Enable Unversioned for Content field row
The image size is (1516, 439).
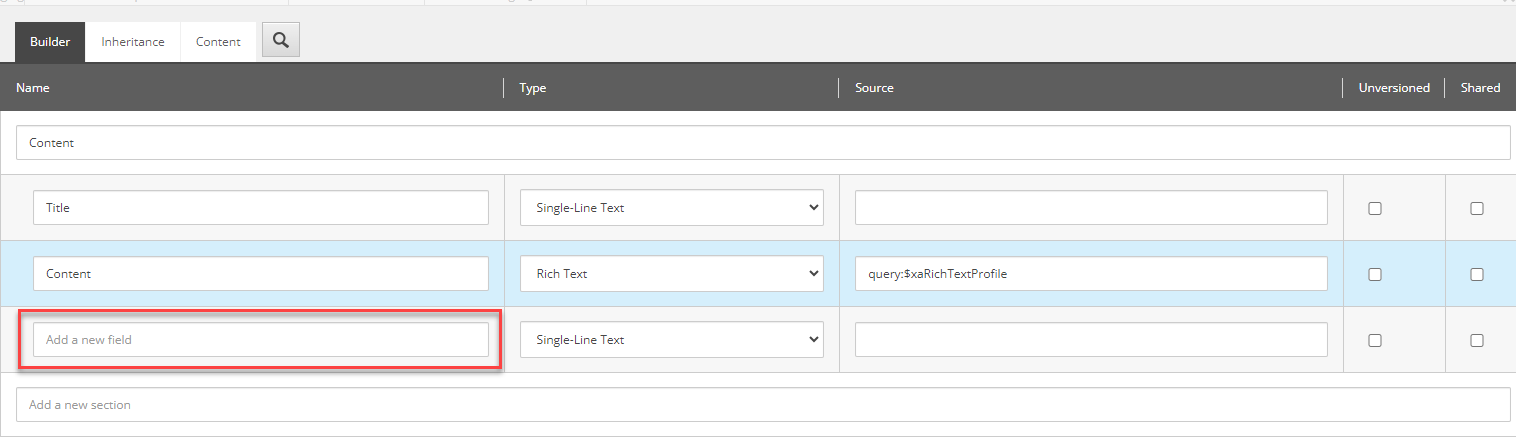[x=1375, y=274]
